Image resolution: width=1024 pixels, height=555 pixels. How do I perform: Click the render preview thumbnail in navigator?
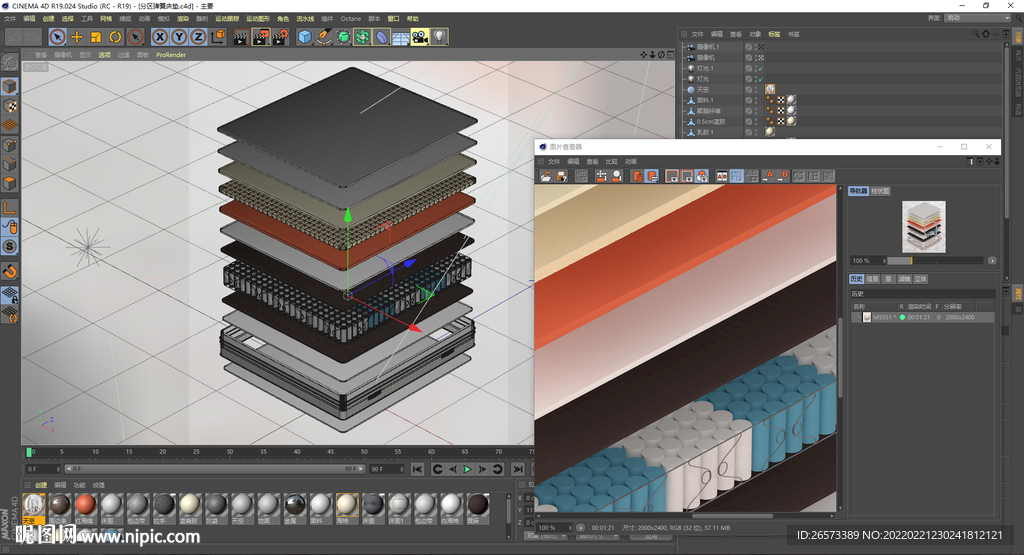923,227
